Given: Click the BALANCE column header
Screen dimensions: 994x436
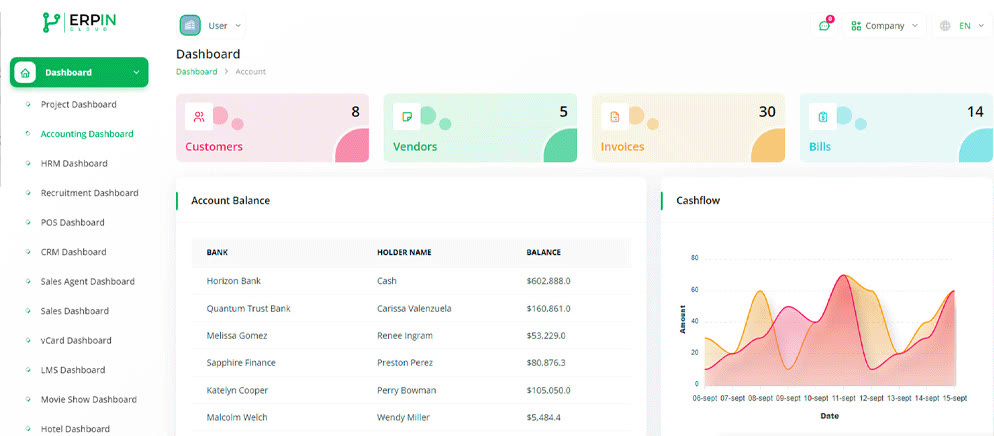Looking at the screenshot, I should 543,252.
